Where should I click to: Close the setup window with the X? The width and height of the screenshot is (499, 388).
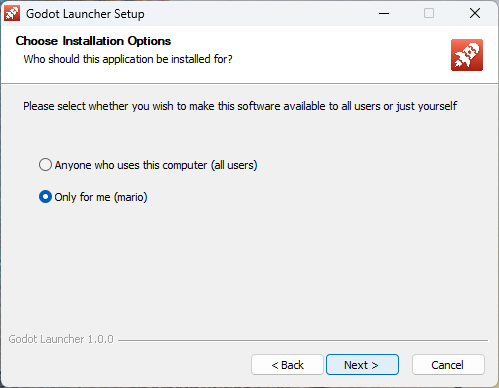[475, 14]
